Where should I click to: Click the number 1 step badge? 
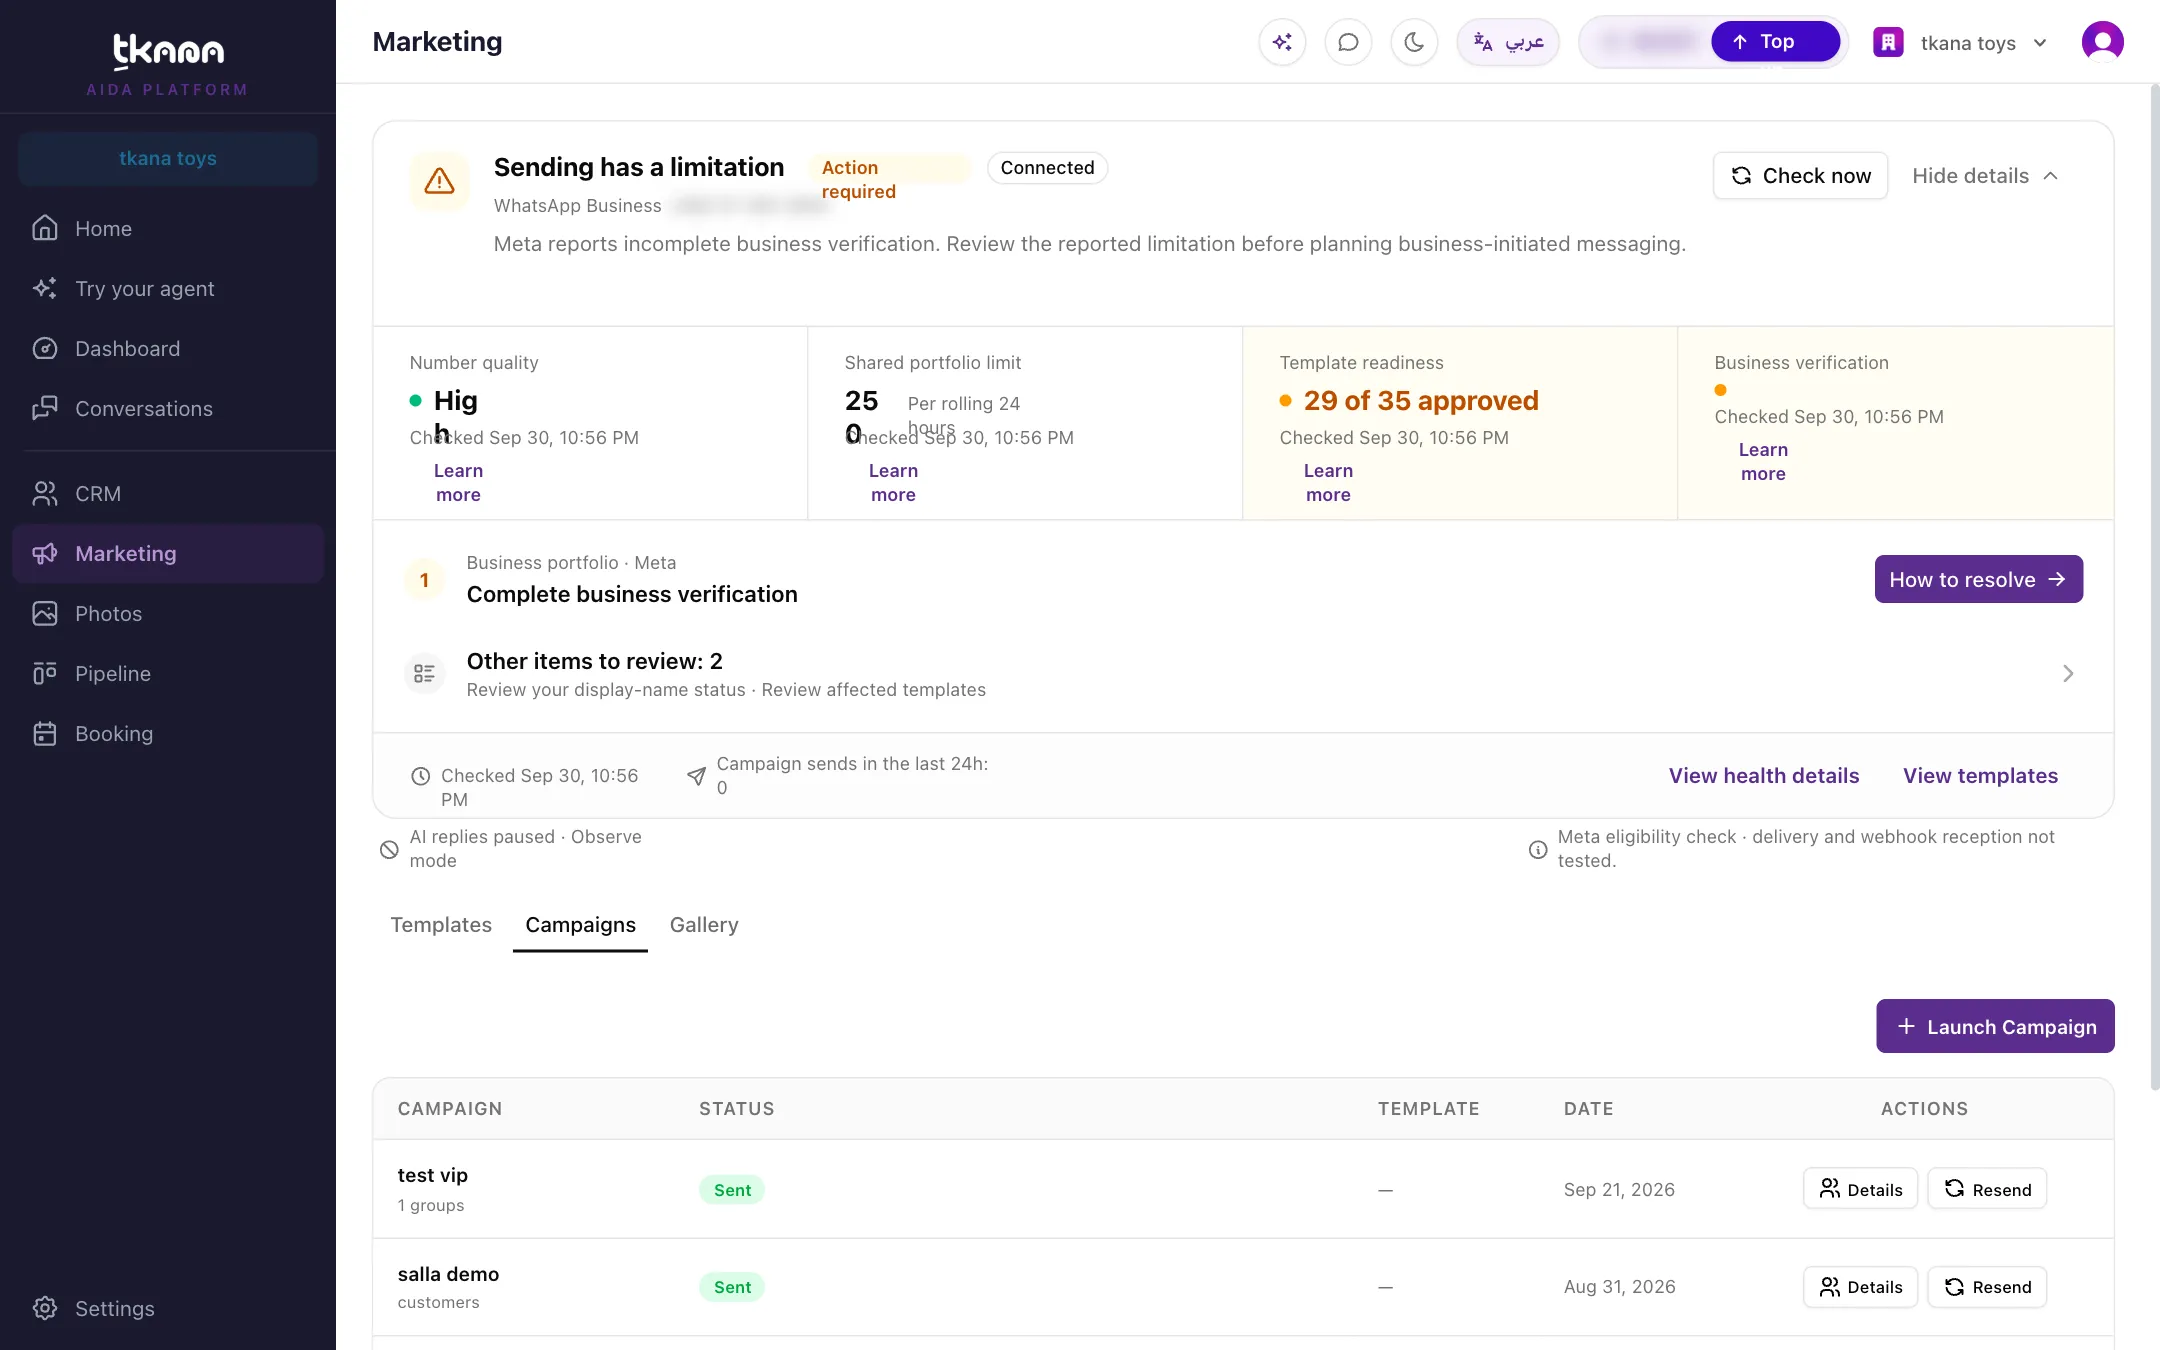[424, 580]
